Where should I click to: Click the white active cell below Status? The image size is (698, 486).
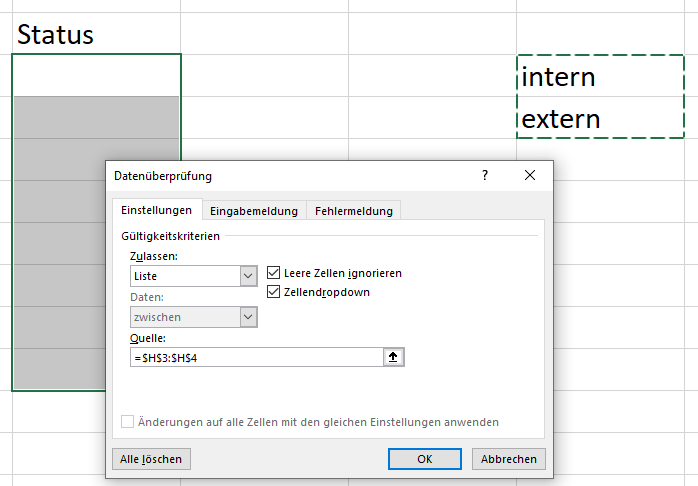tap(96, 75)
